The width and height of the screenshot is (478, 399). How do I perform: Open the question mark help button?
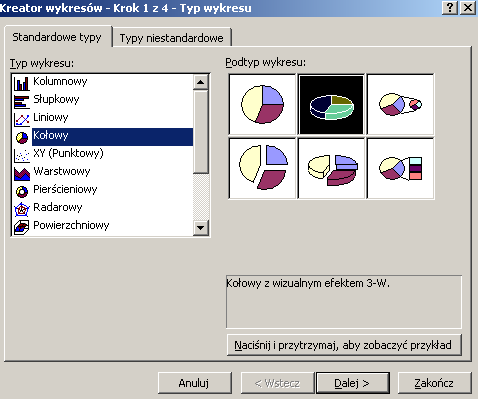tap(450, 7)
